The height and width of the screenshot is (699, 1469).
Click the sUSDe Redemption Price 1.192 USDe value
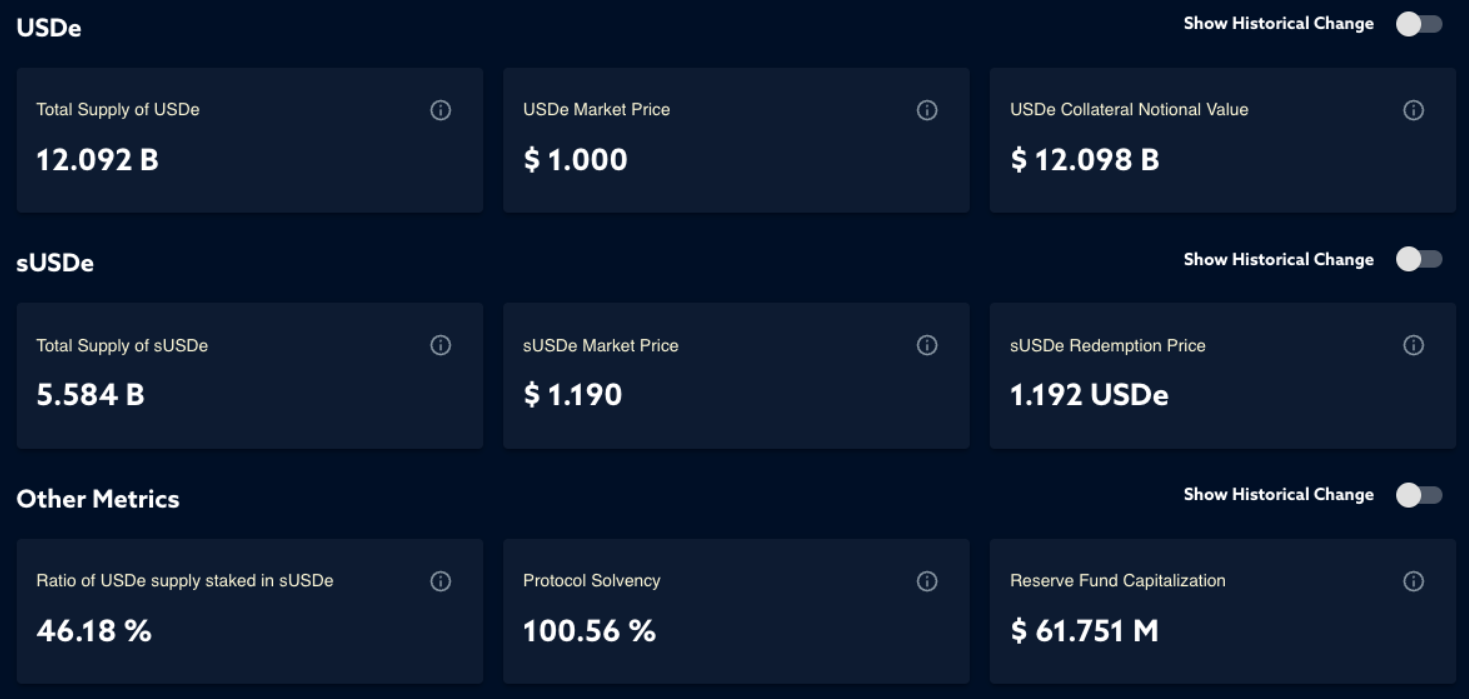(1089, 395)
